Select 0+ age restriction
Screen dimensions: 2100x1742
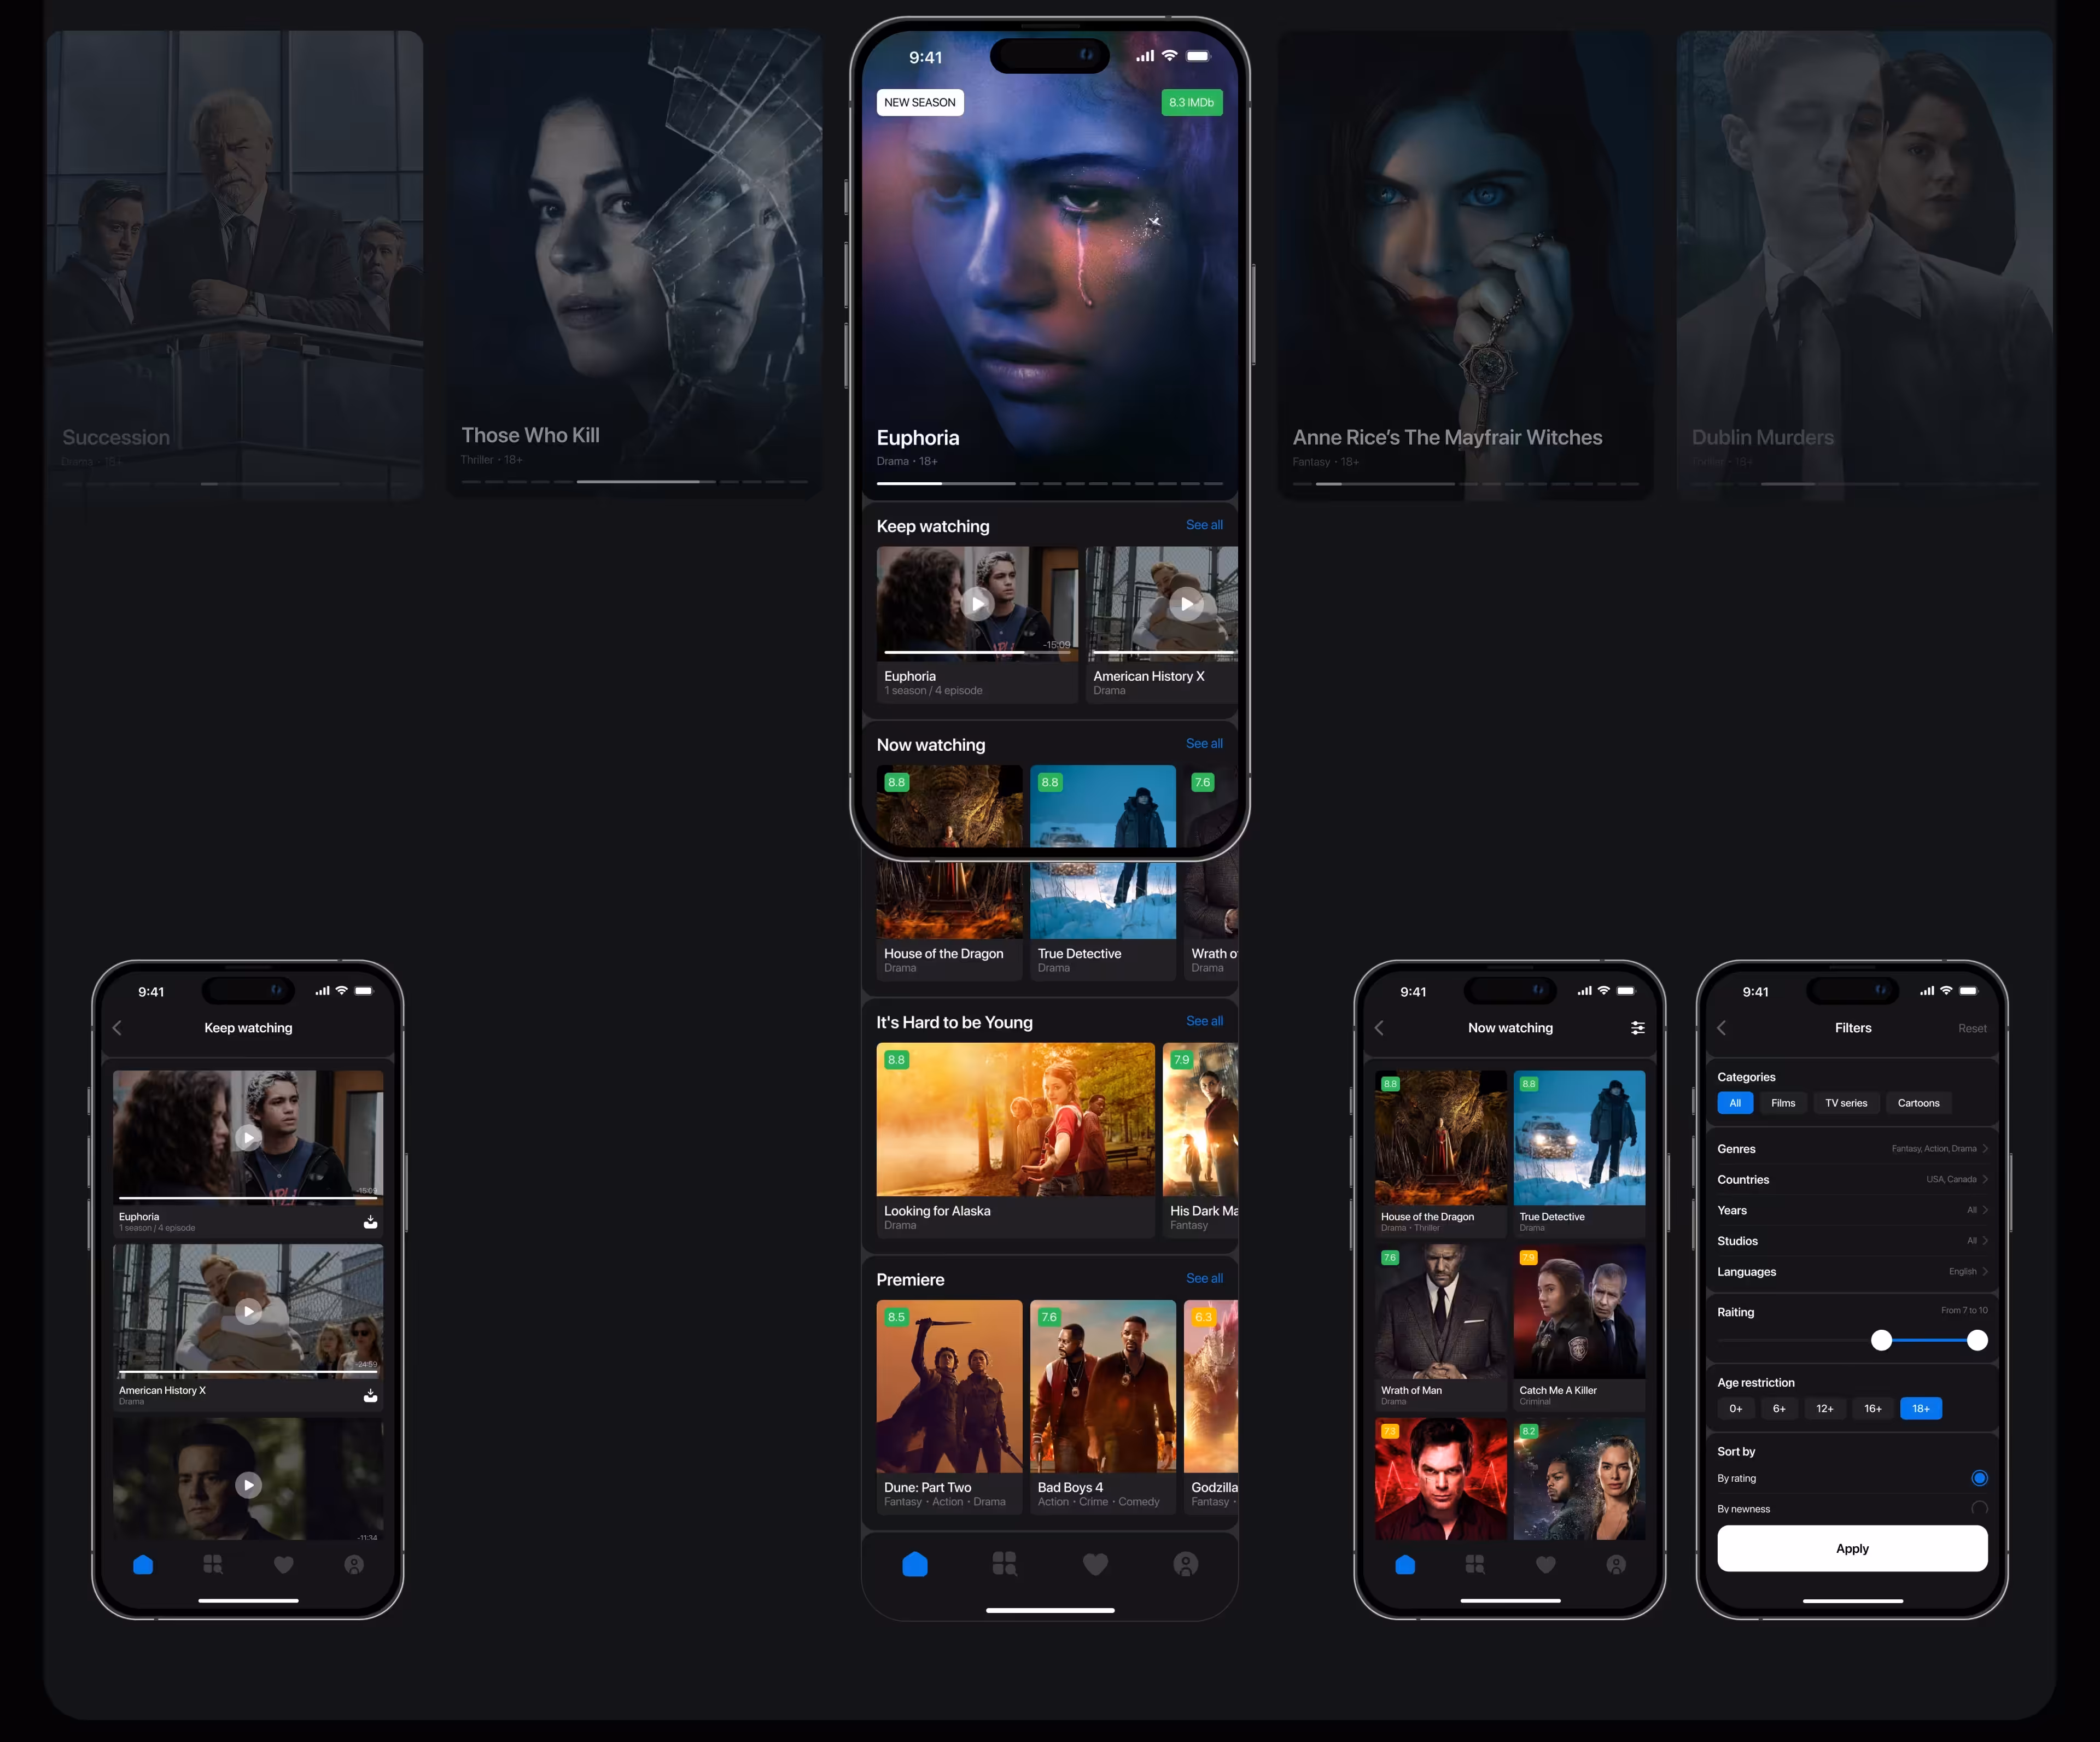pos(1736,1408)
